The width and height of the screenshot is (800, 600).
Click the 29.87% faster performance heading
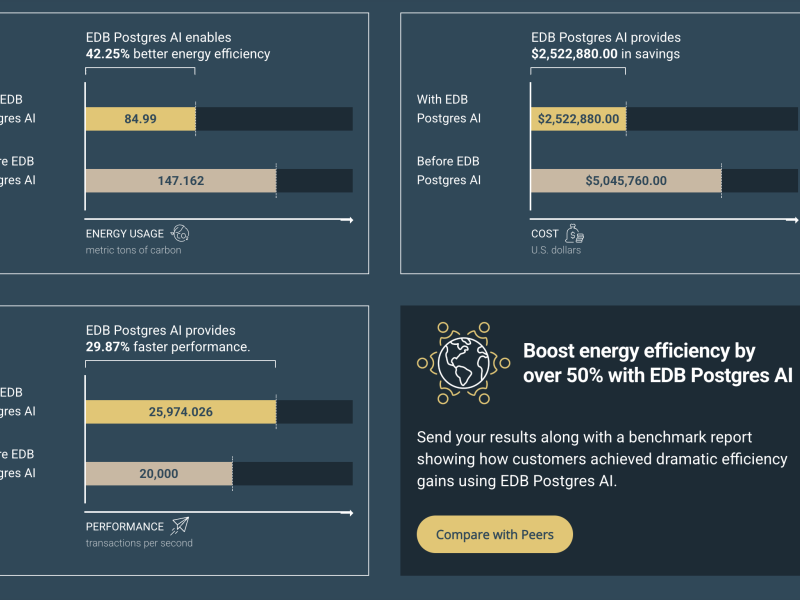pyautogui.click(x=167, y=339)
